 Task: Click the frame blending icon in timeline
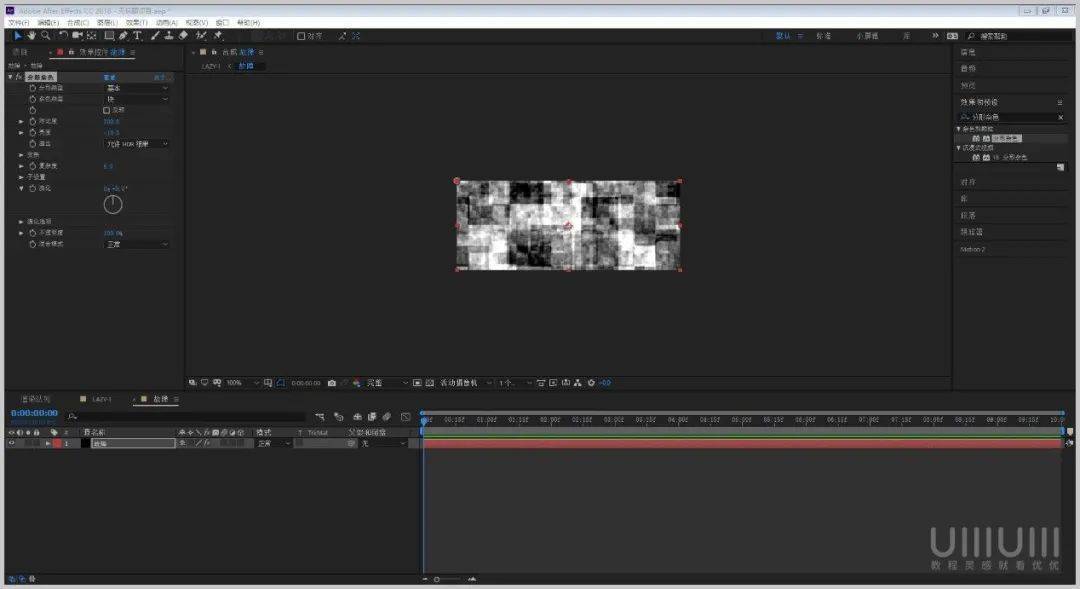point(372,417)
